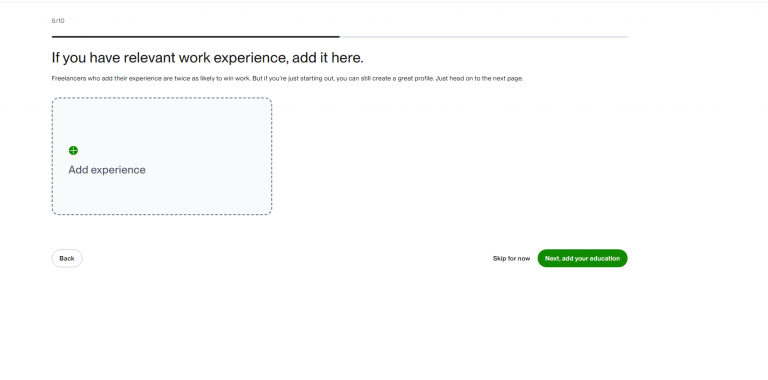This screenshot has height=380, width=768.
Task: Go back with the Back button
Action: point(67,259)
